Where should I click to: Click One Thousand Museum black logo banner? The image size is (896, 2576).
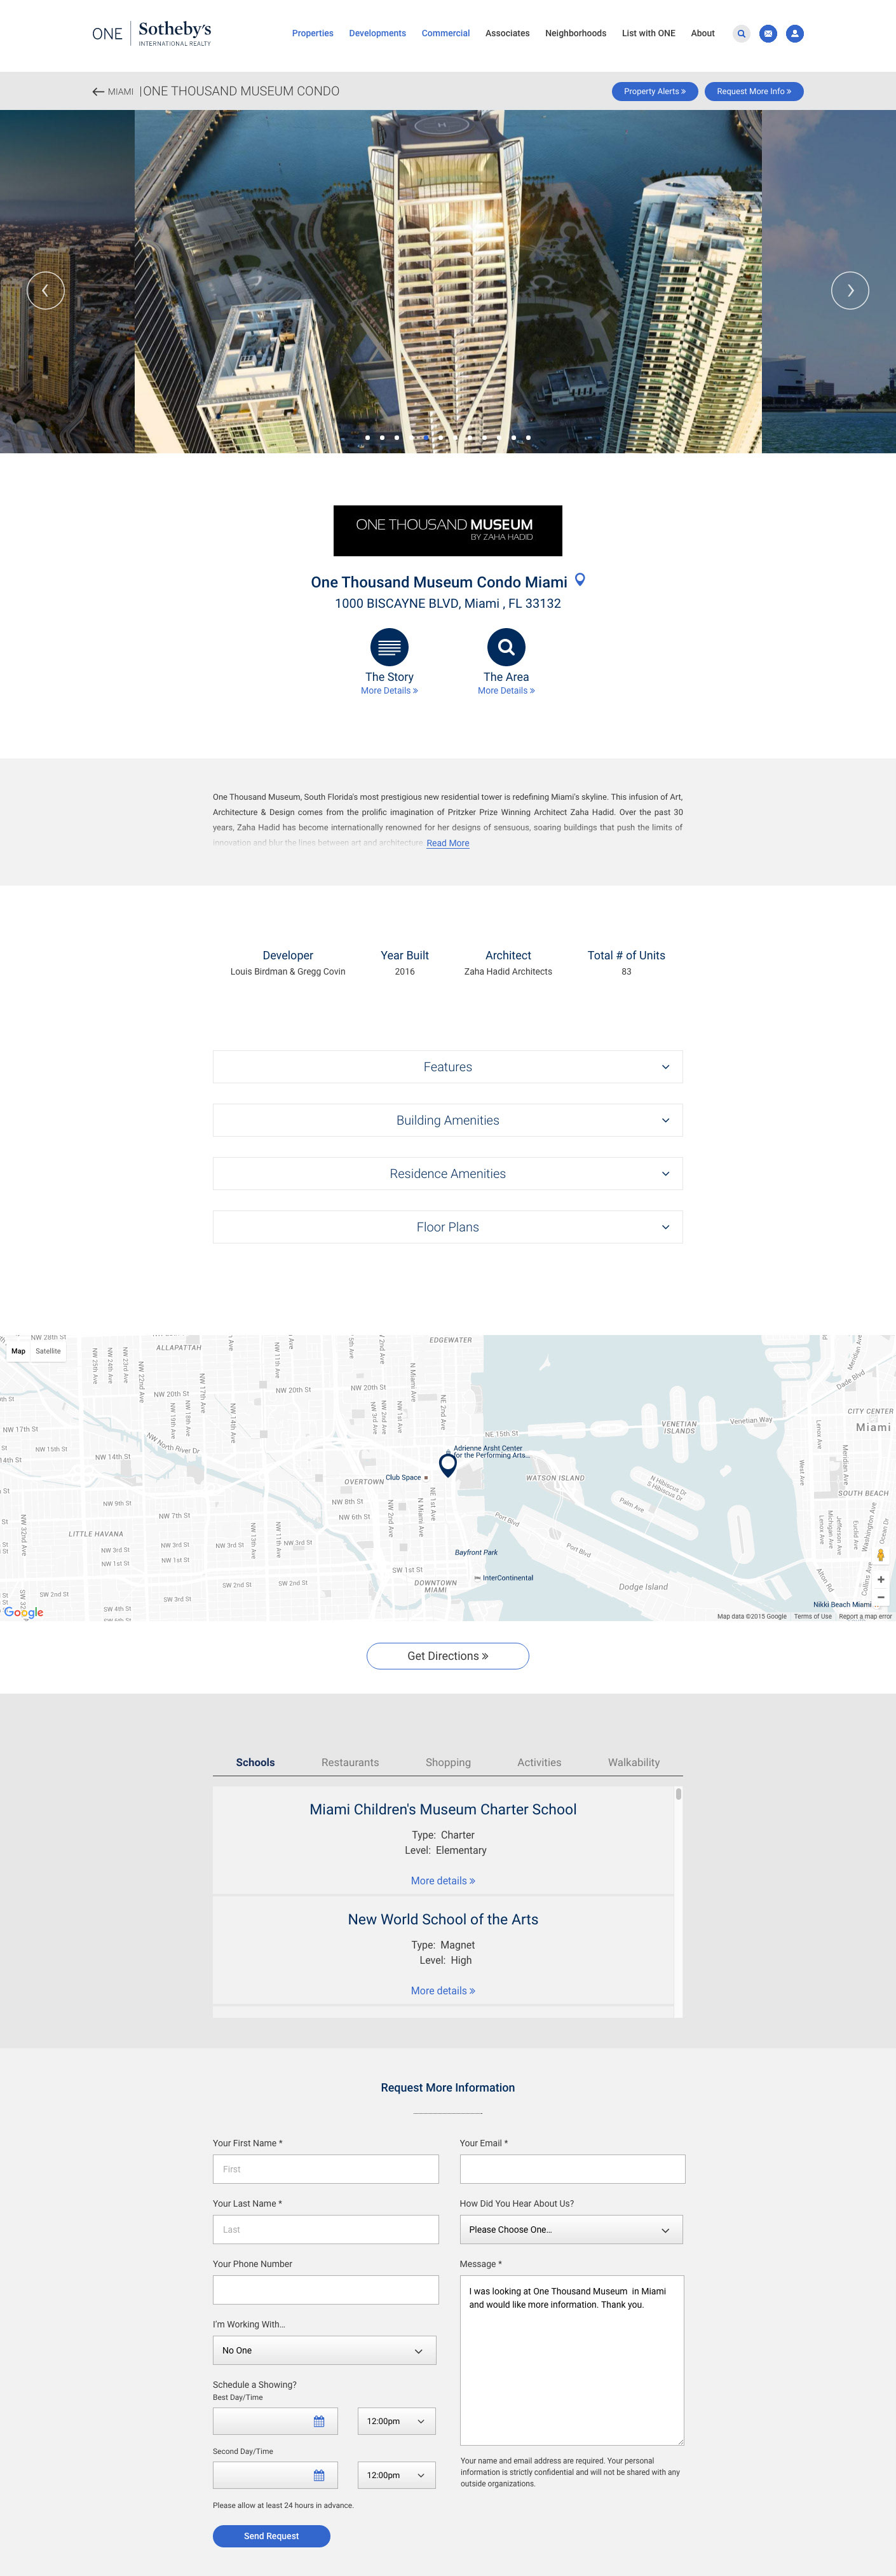448,530
